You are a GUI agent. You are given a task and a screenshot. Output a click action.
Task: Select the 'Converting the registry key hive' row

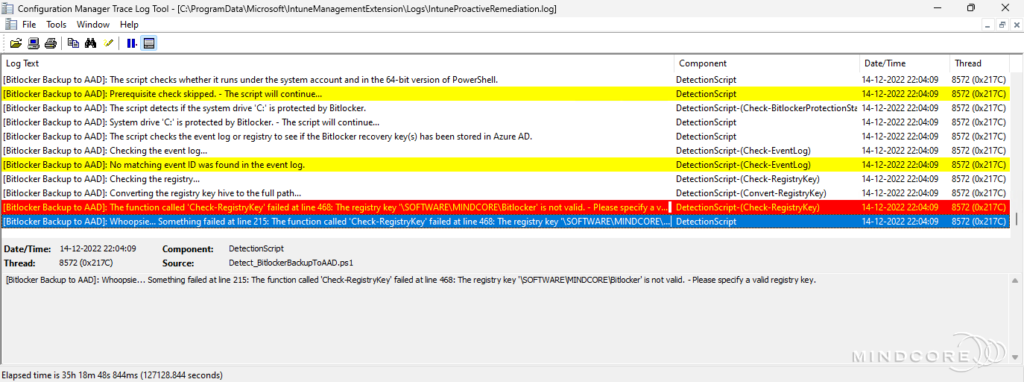point(505,193)
